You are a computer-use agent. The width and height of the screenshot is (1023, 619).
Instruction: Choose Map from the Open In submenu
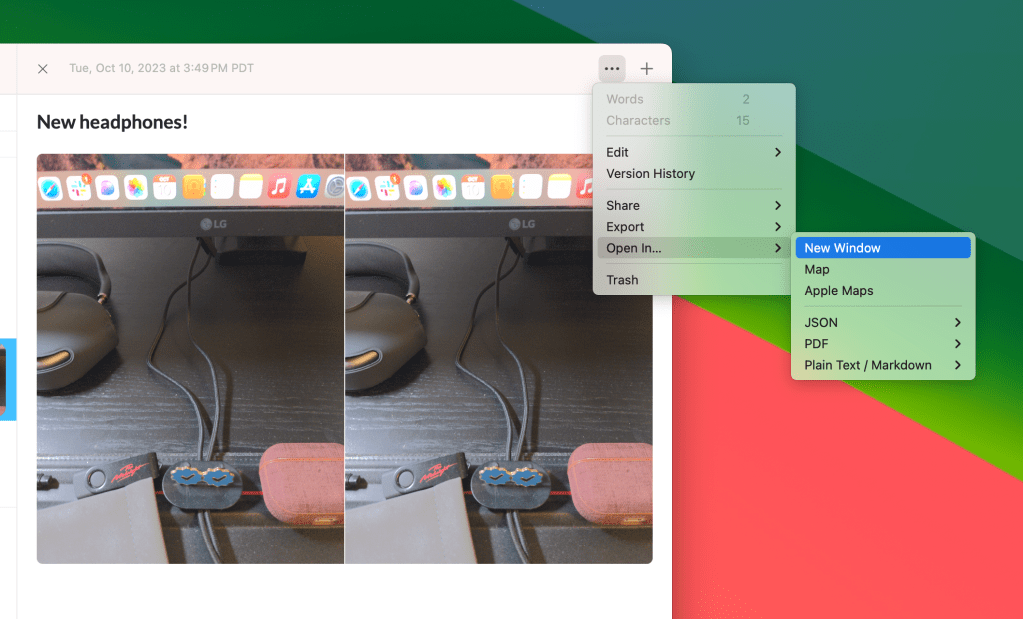[x=817, y=270]
